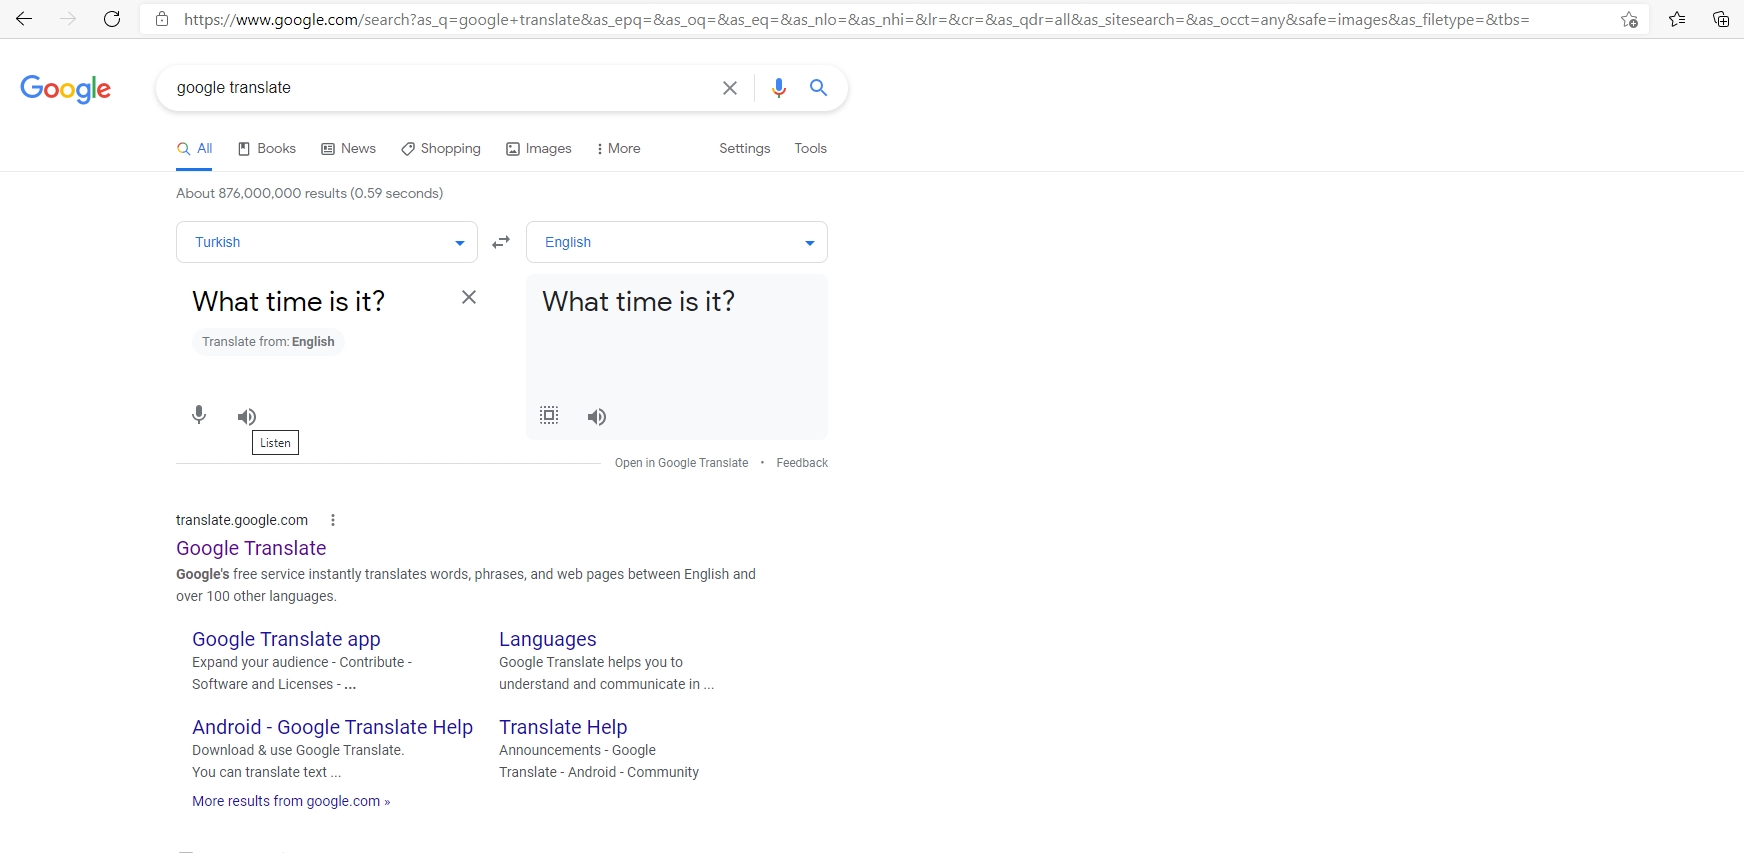The width and height of the screenshot is (1744, 853).
Task: Switch to the Images tab
Action: click(539, 149)
